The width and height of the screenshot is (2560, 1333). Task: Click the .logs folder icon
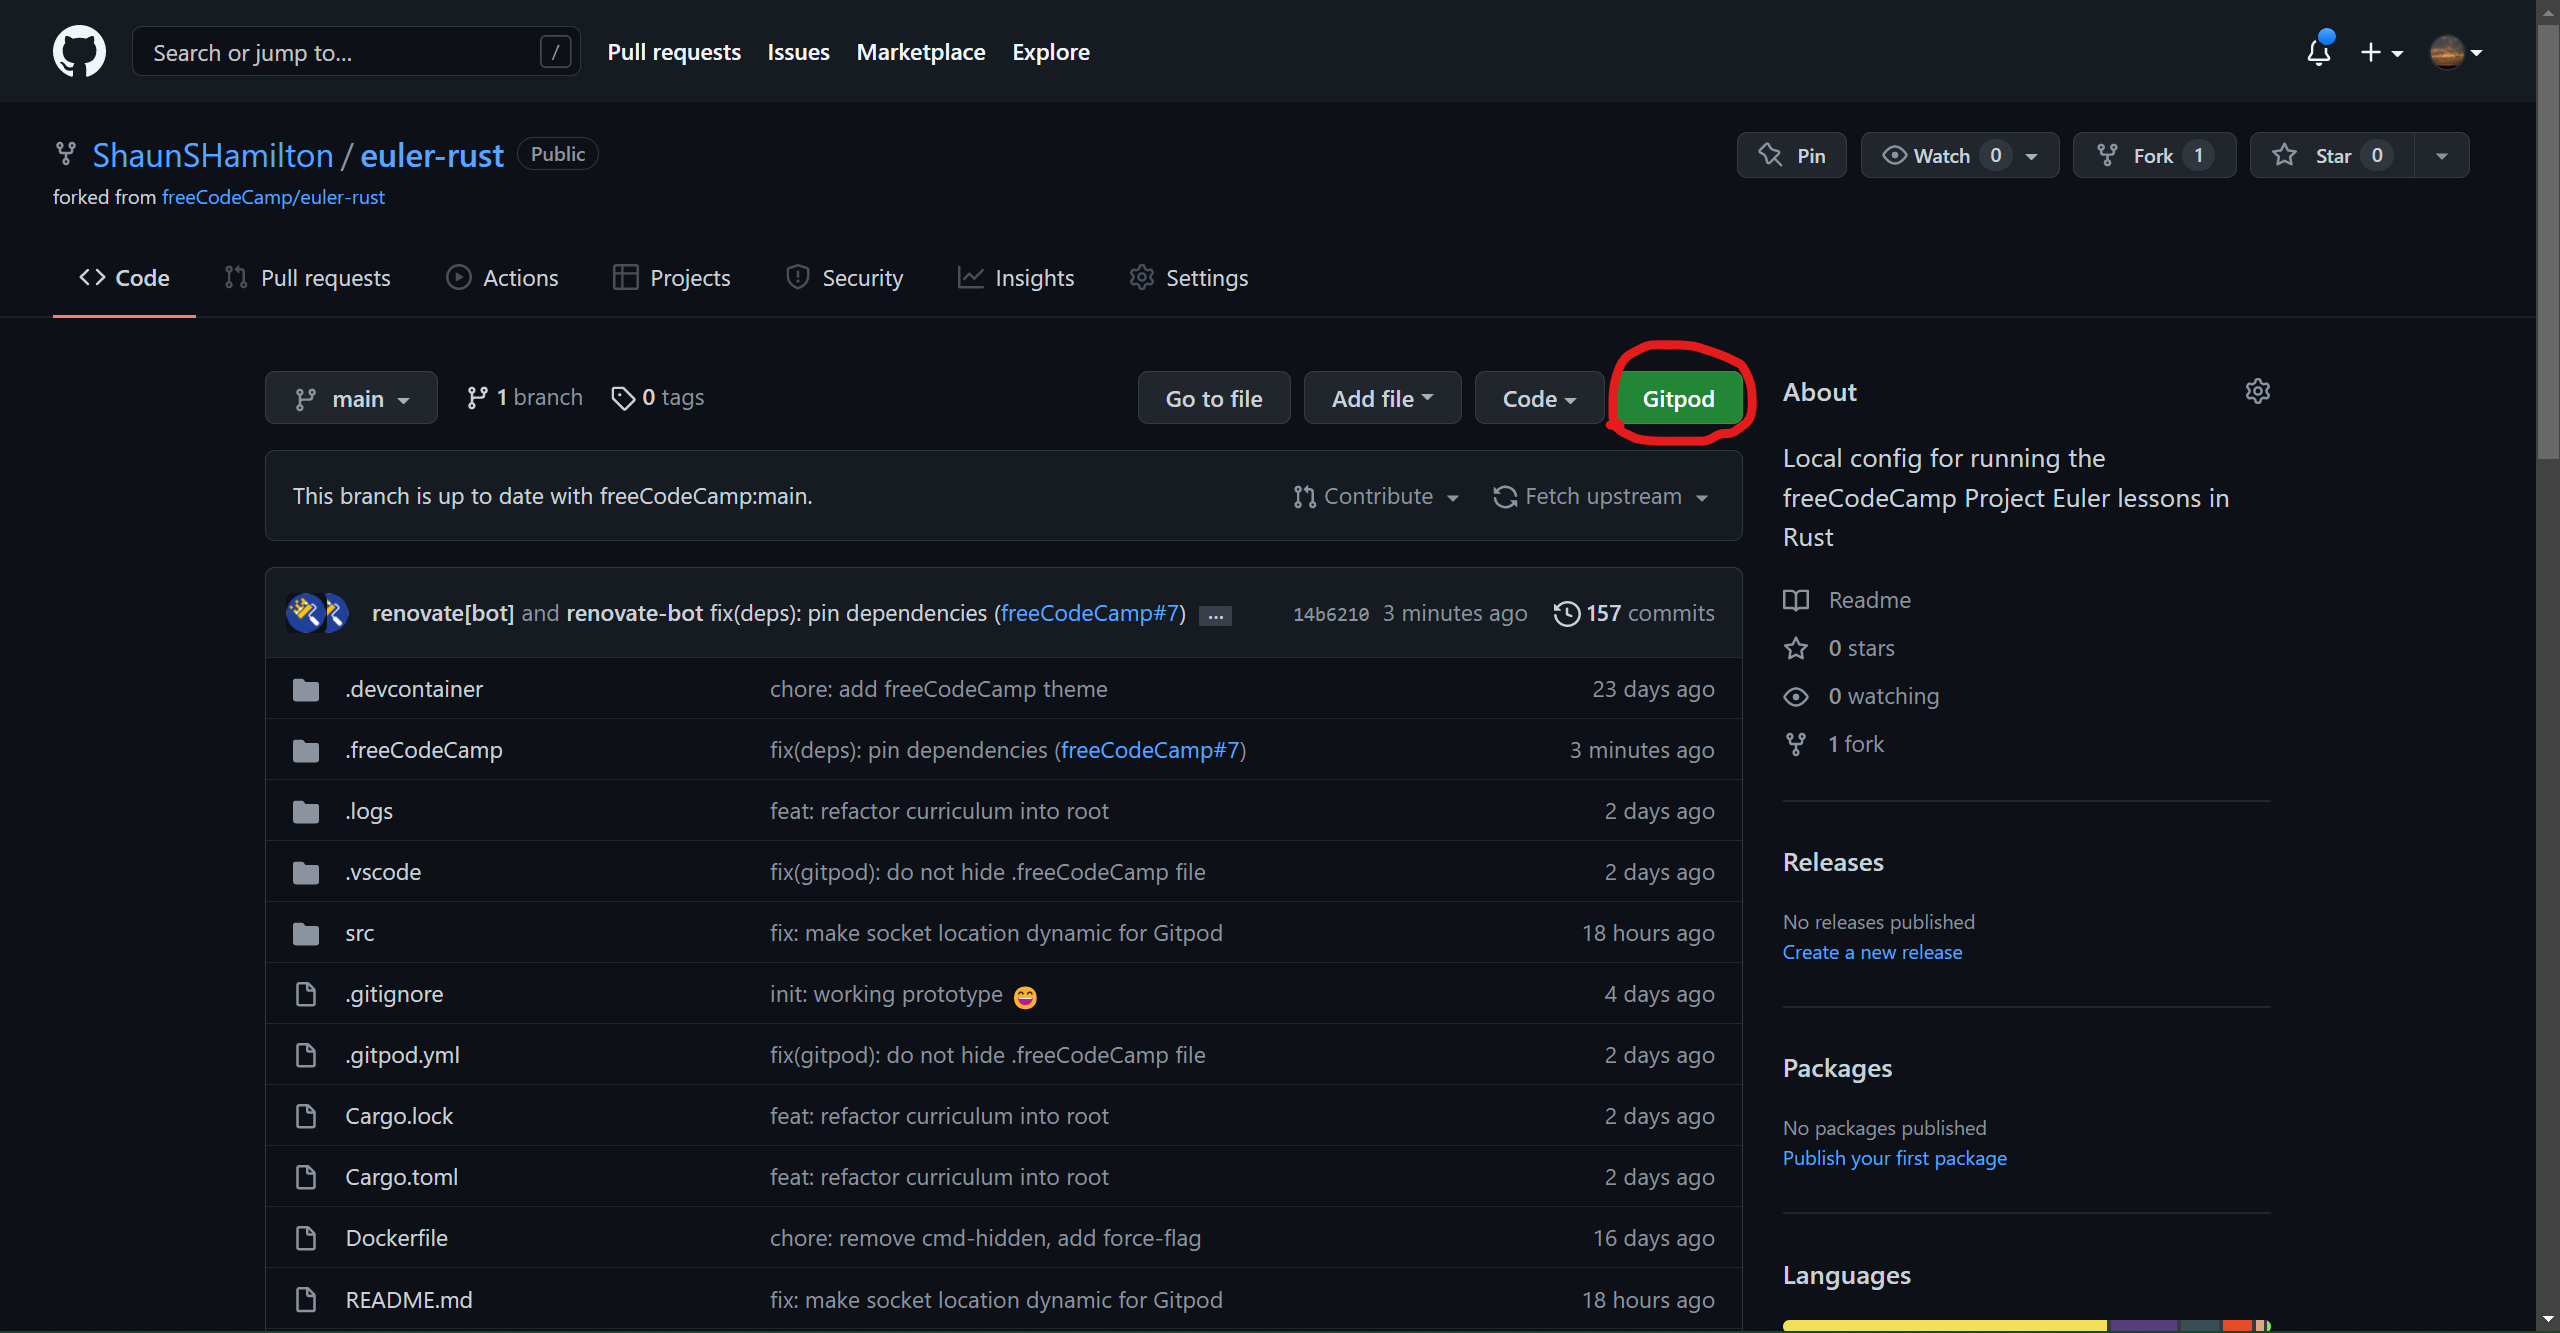[x=306, y=811]
